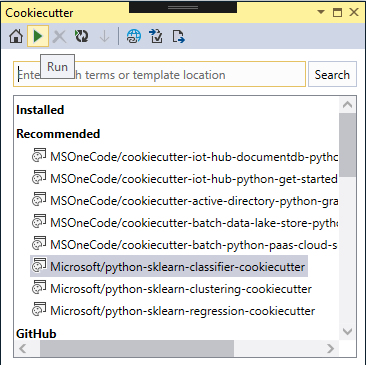Click the document with arrow toolbar icon

click(x=178, y=36)
